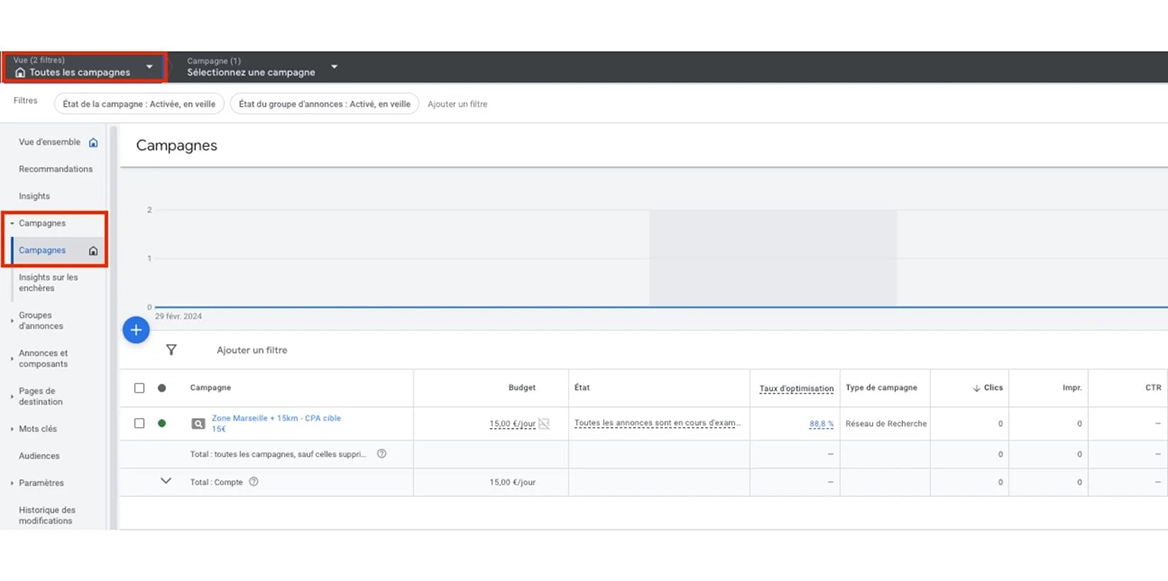Click the Zone Marseille + 15km campaign link
Screen dimensions: 1168x581
tap(276, 423)
